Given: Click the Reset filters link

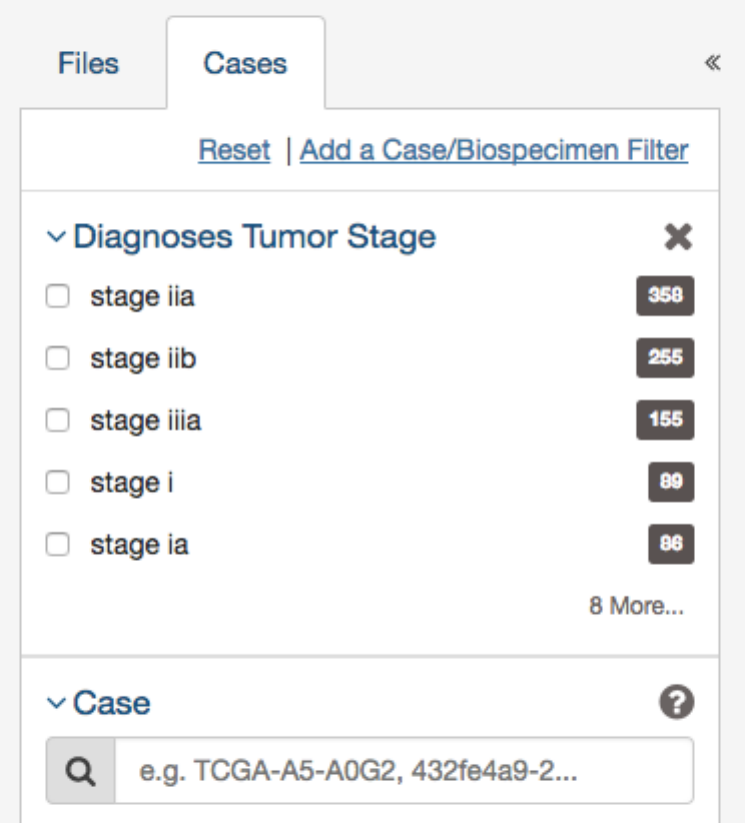Looking at the screenshot, I should 234,150.
